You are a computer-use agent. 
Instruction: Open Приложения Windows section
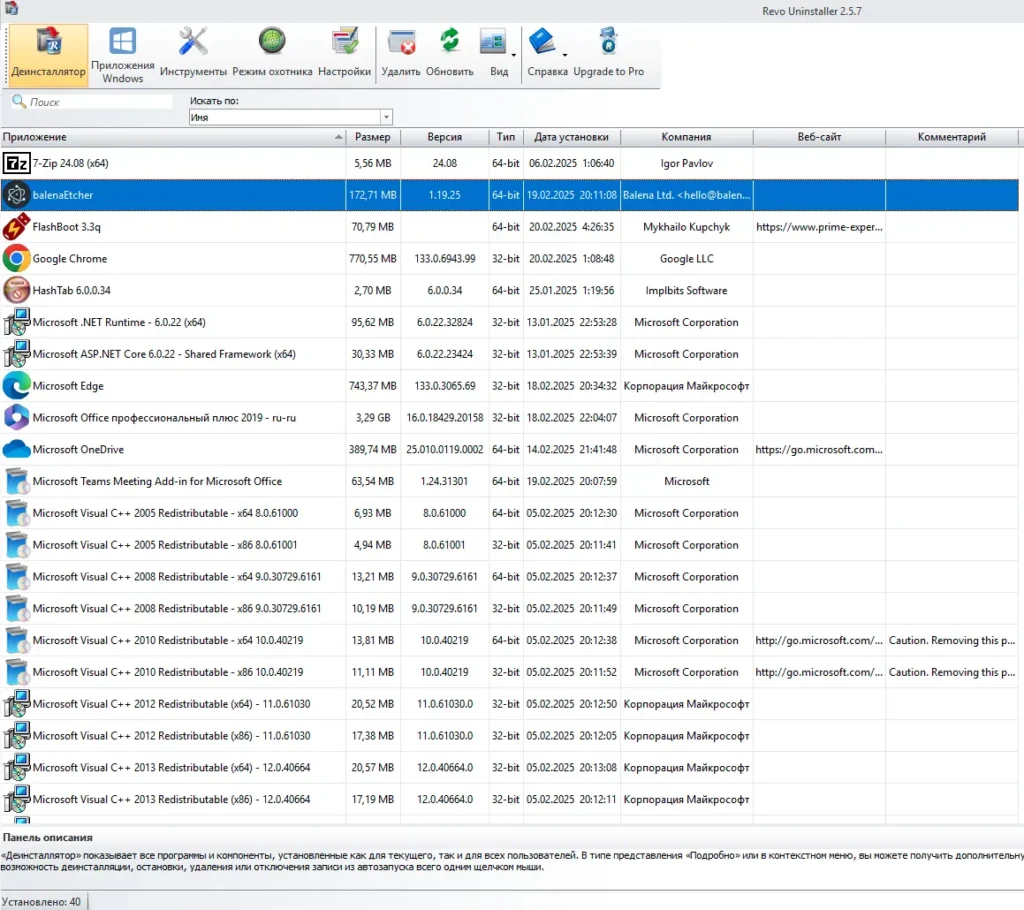tap(123, 55)
